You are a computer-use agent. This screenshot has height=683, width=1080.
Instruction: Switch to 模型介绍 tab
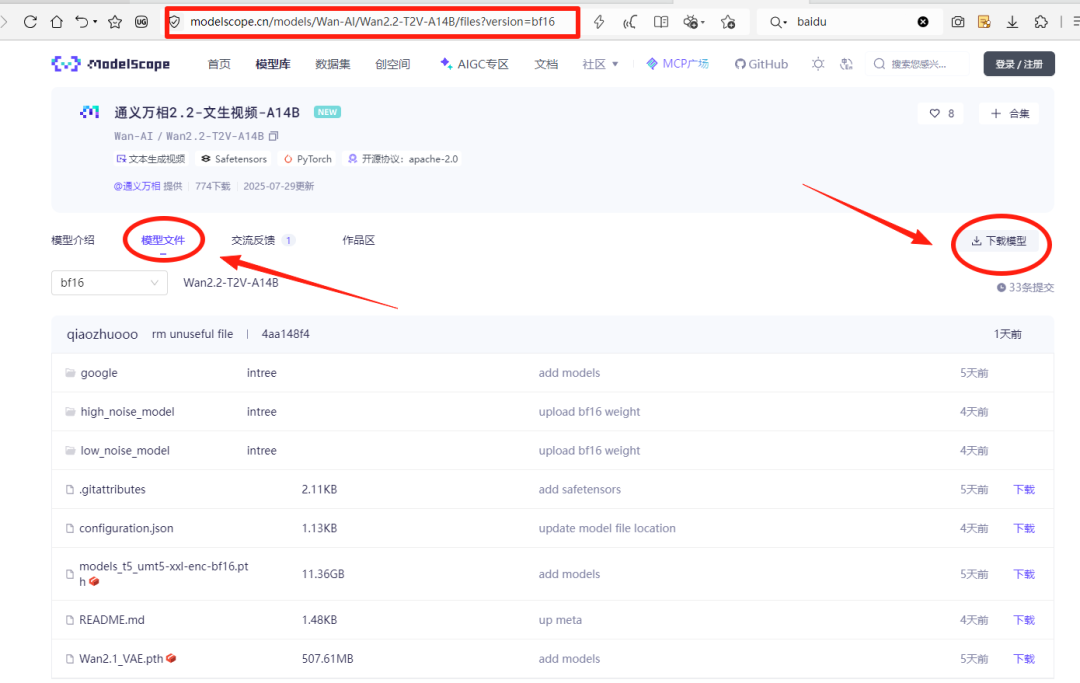[73, 240]
